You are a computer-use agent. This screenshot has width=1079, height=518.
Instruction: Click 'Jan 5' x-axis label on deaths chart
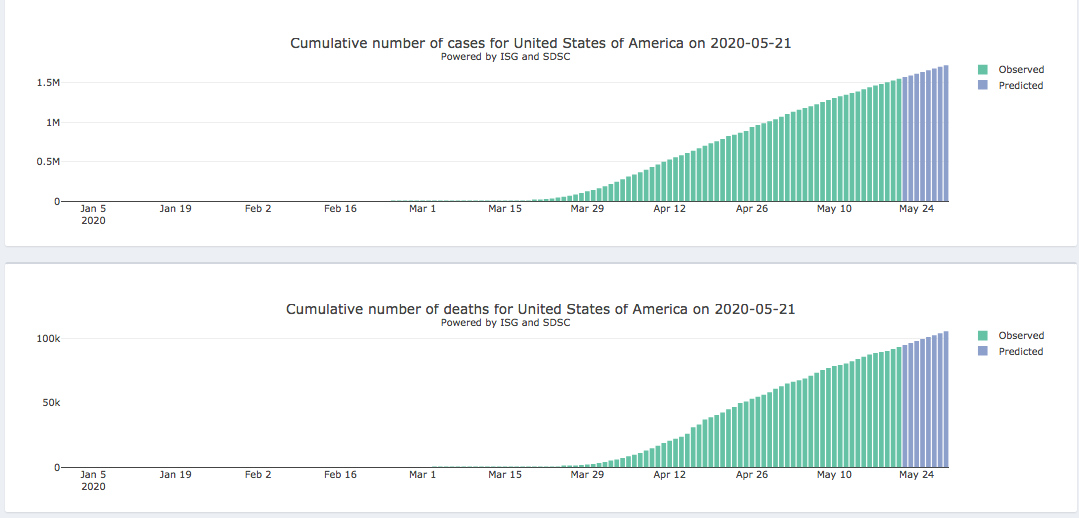(x=93, y=475)
